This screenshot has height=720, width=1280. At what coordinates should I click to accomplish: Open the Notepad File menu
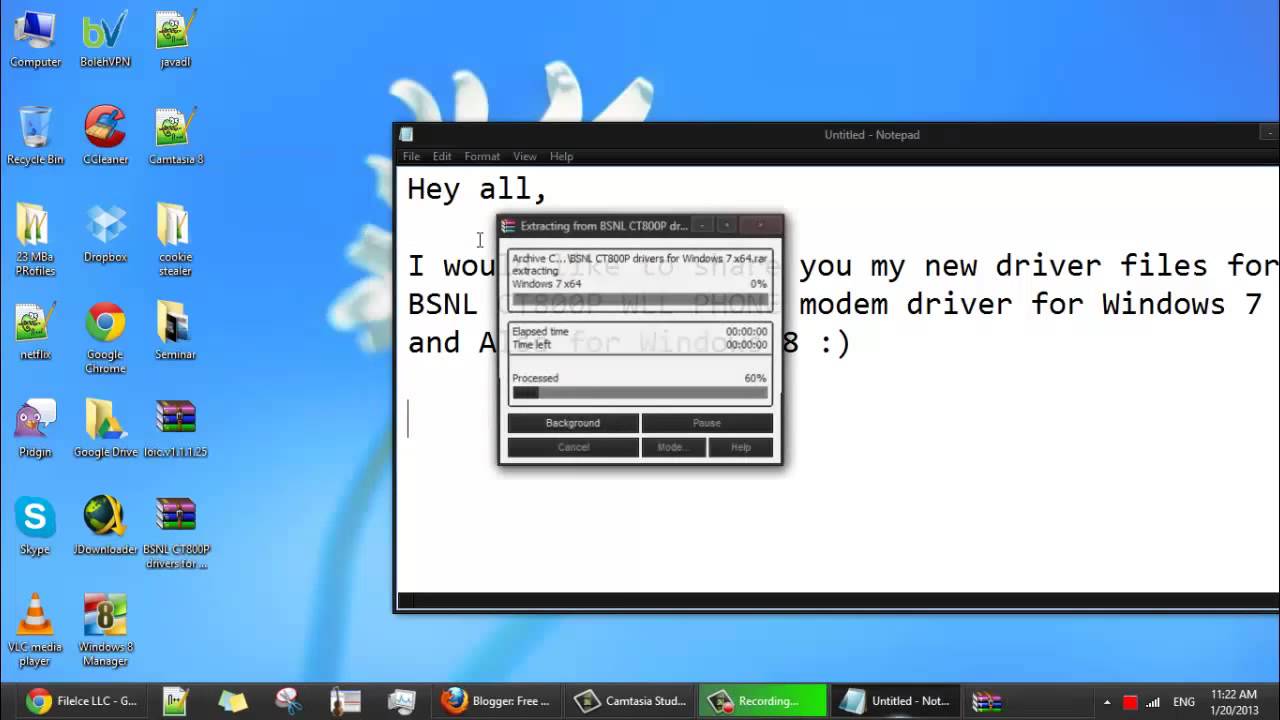coord(411,156)
